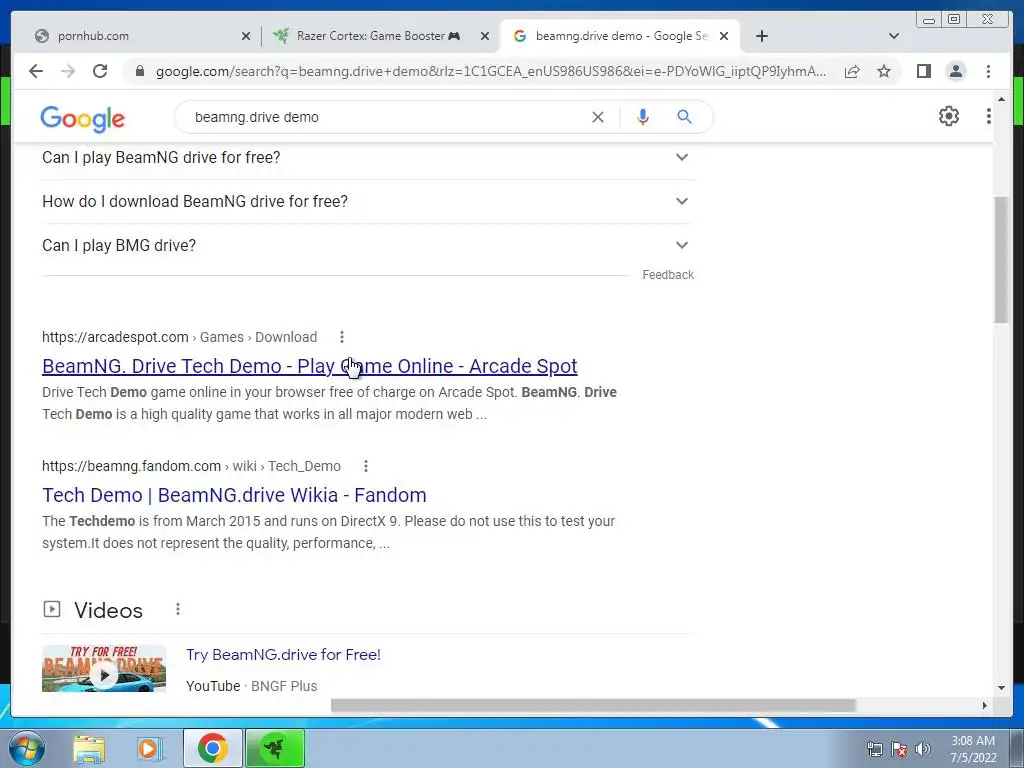This screenshot has width=1024, height=768.
Task: Click the Chrome taskbar button
Action: (x=212, y=748)
